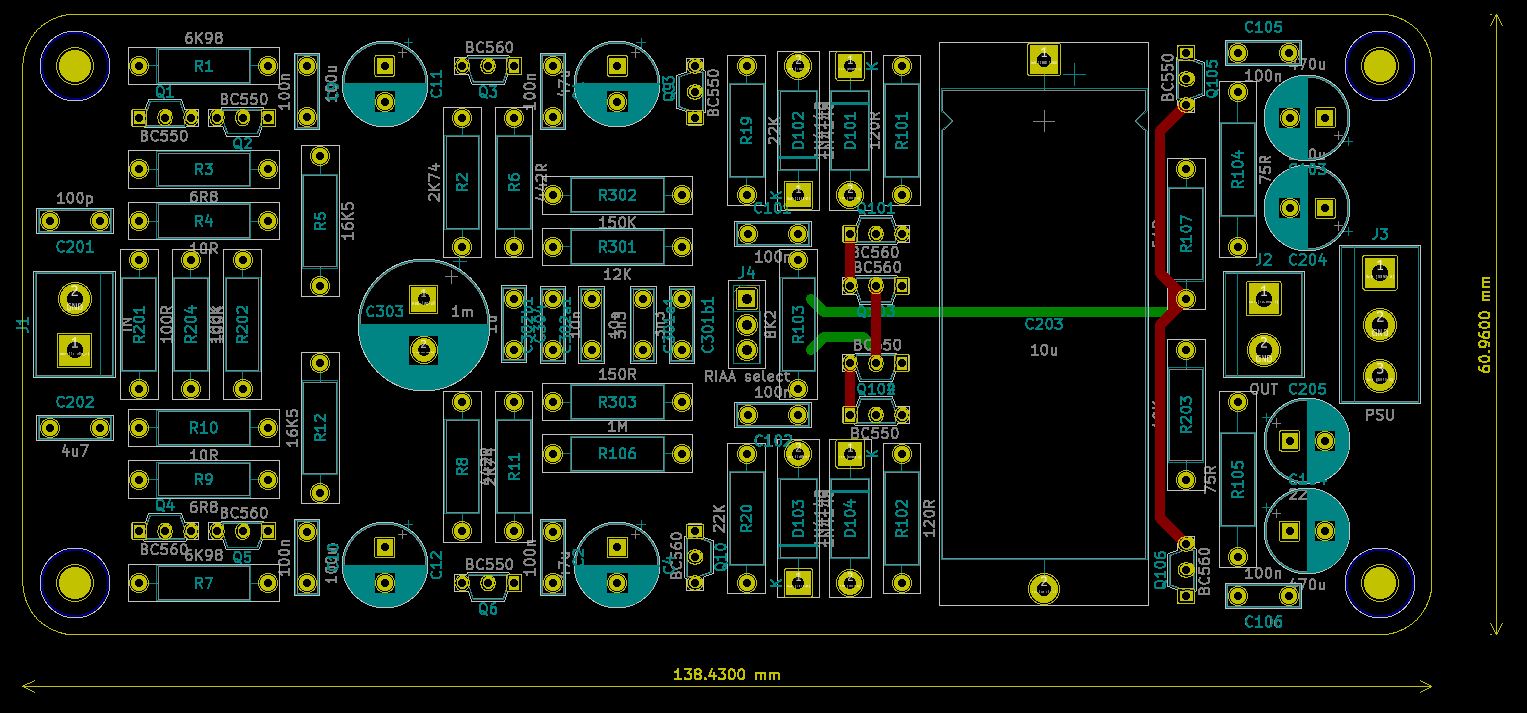
Task: Select resistor R302 footprint
Action: 617,195
